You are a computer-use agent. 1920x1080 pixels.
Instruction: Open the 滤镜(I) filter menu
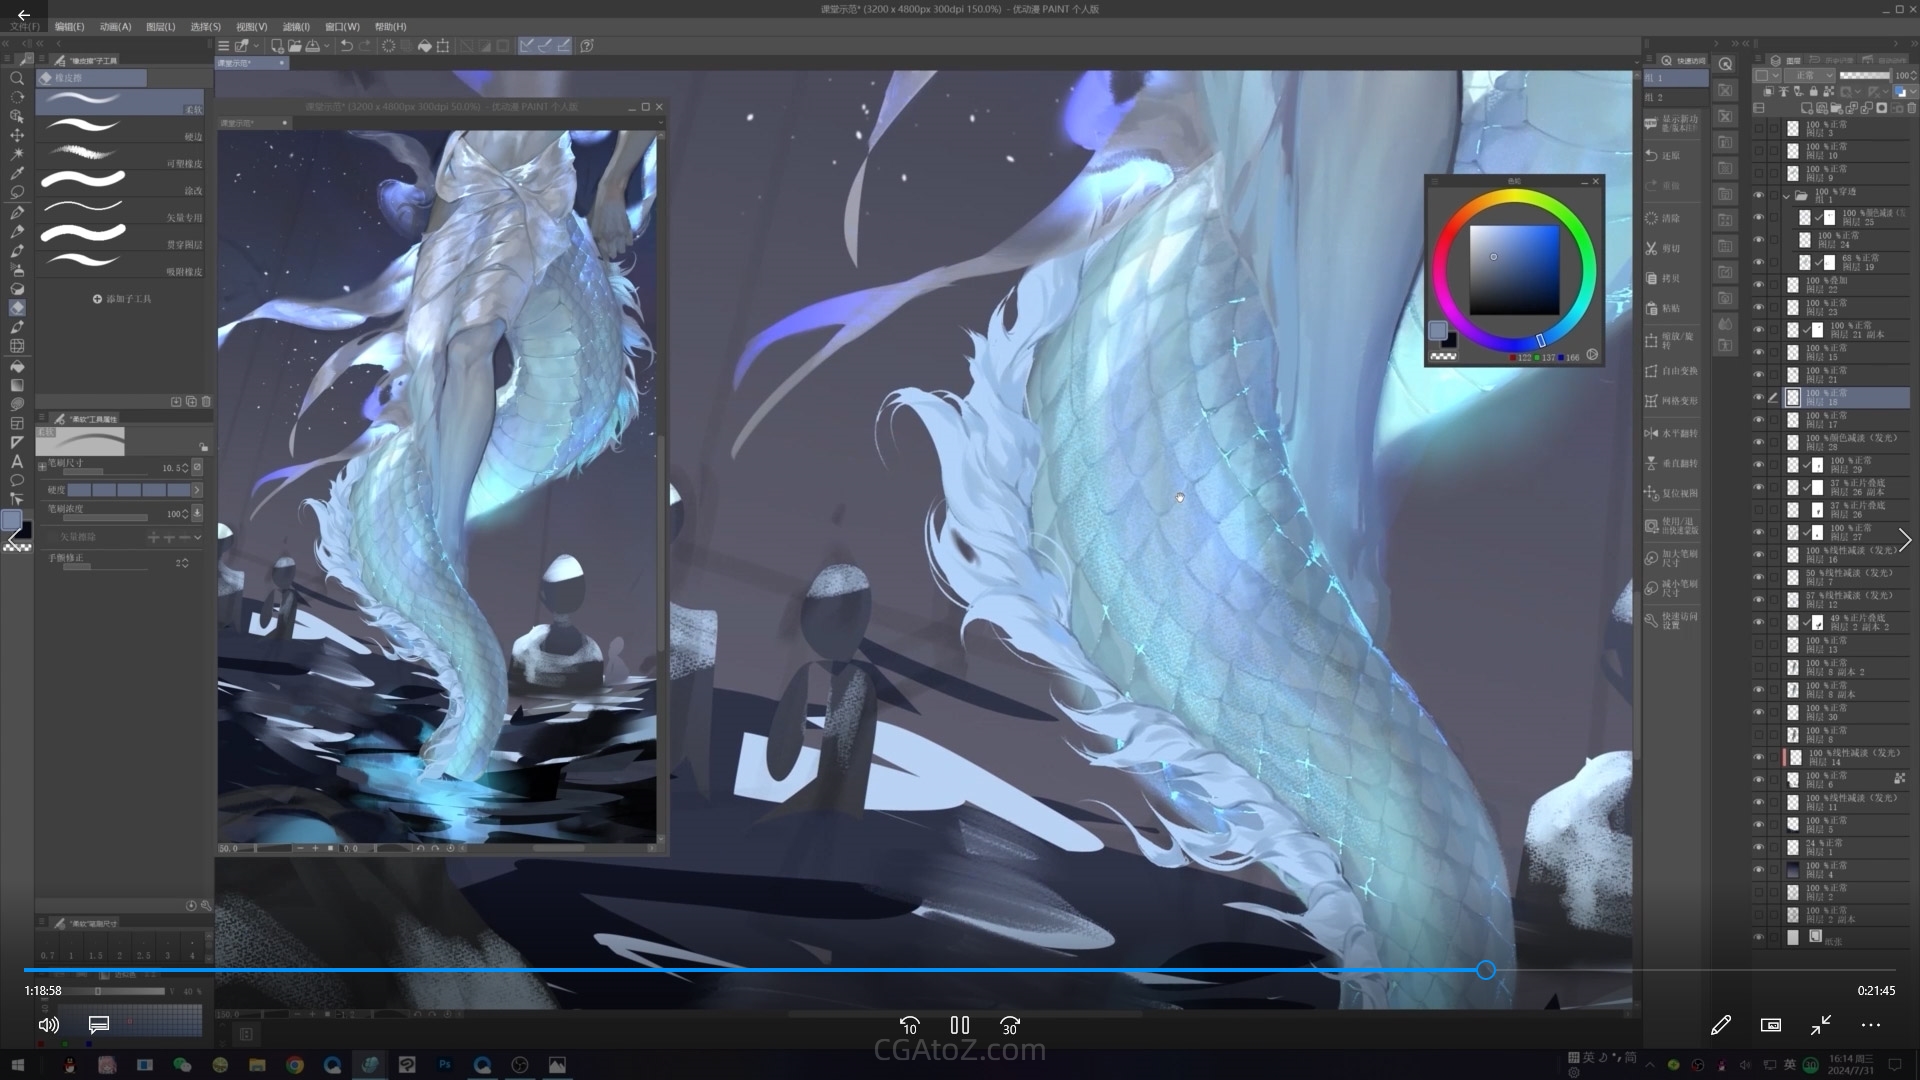[x=296, y=27]
